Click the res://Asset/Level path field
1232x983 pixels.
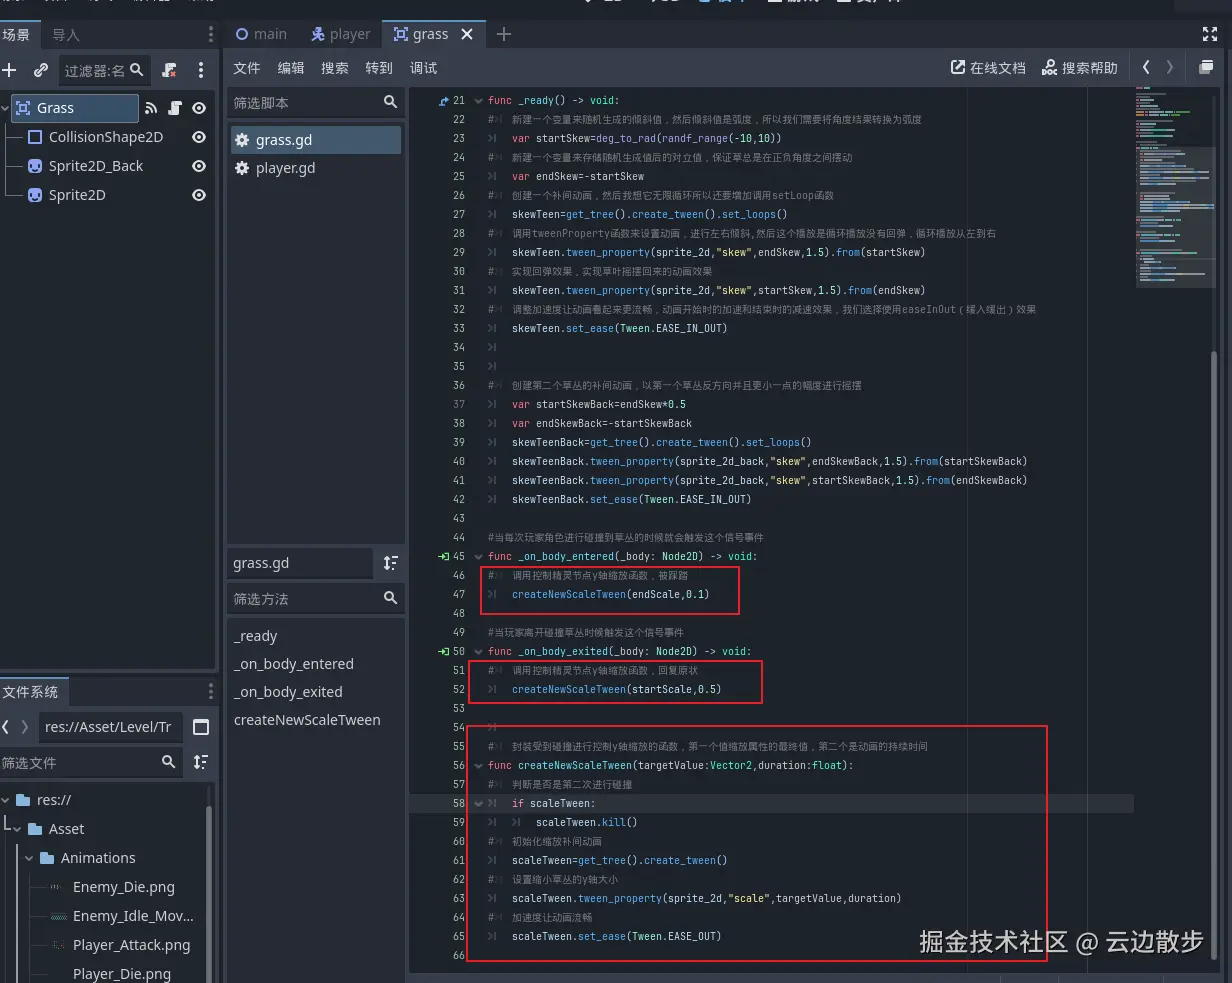(x=111, y=727)
